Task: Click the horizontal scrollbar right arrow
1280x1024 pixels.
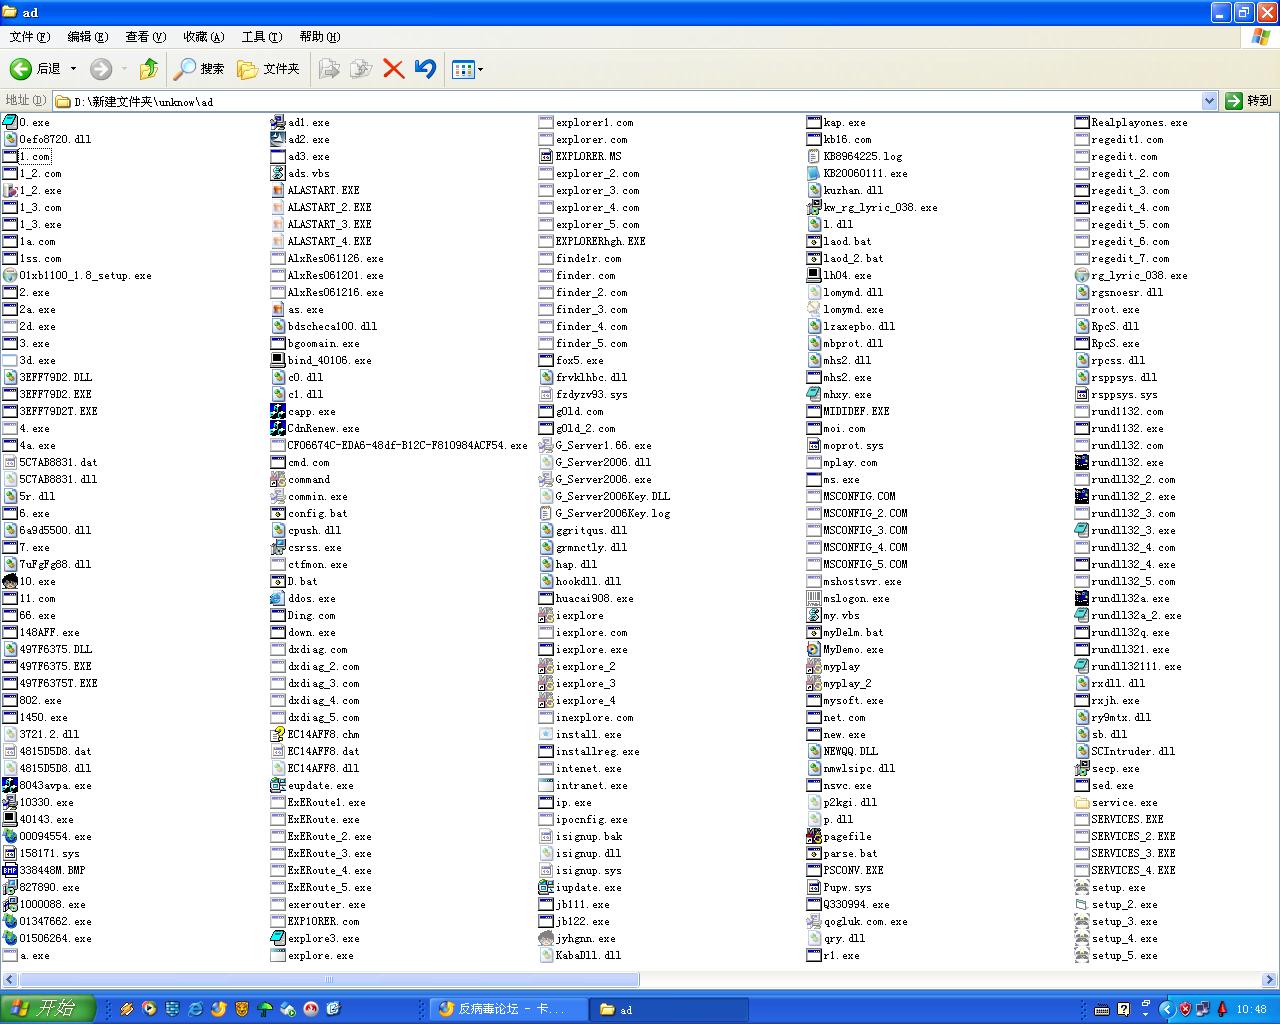Action: tap(1270, 980)
